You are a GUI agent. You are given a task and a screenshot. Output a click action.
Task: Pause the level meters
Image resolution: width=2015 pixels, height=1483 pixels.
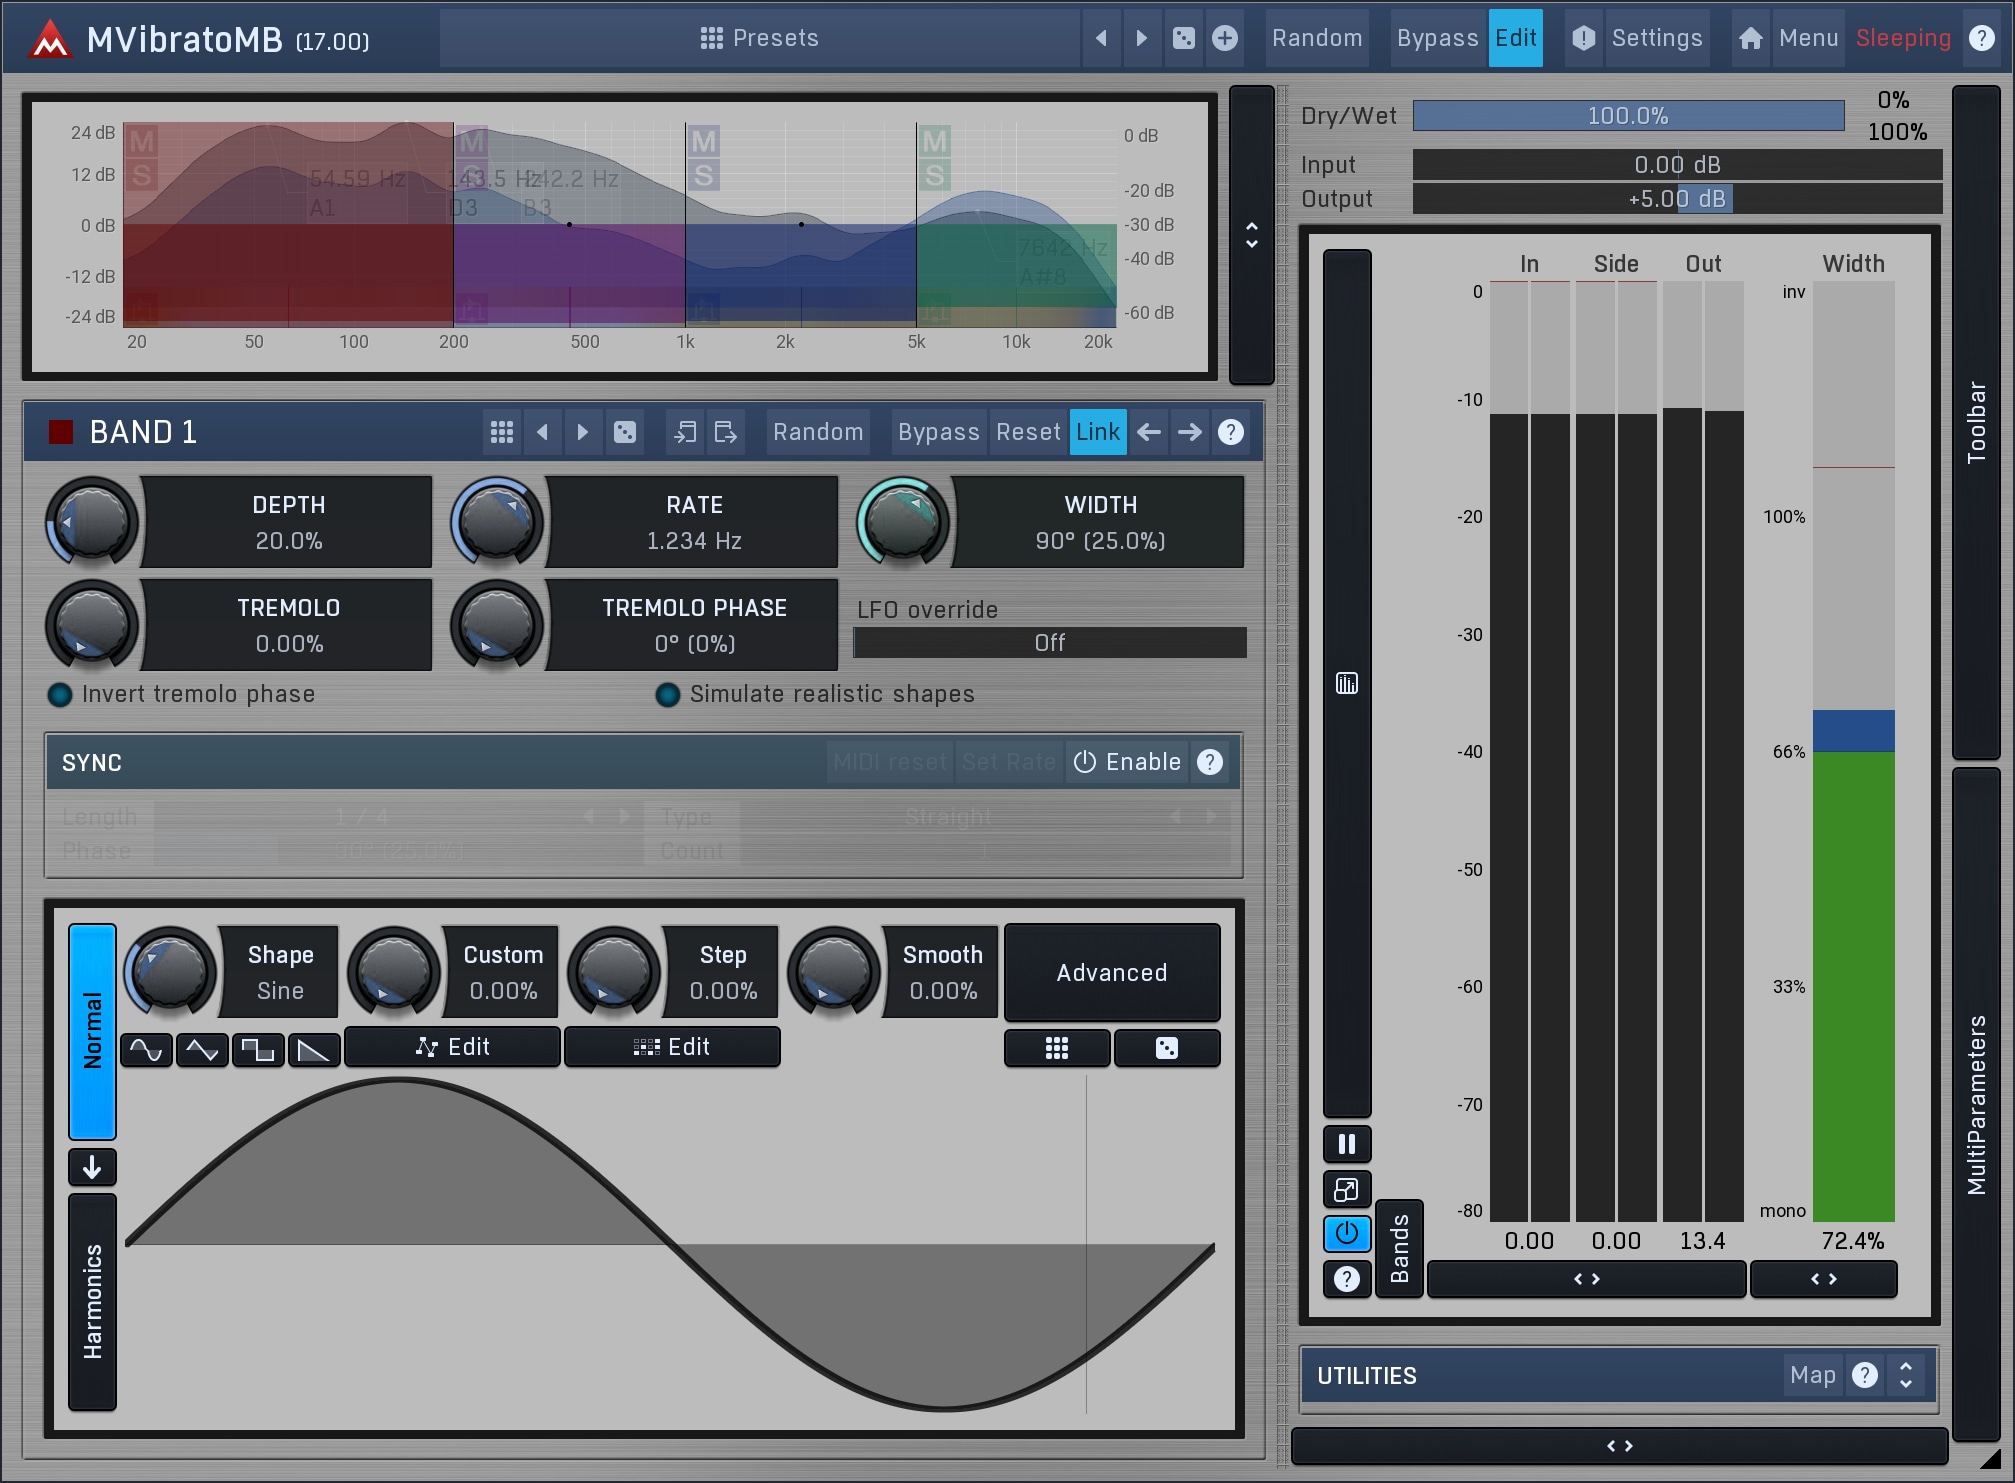[x=1346, y=1144]
